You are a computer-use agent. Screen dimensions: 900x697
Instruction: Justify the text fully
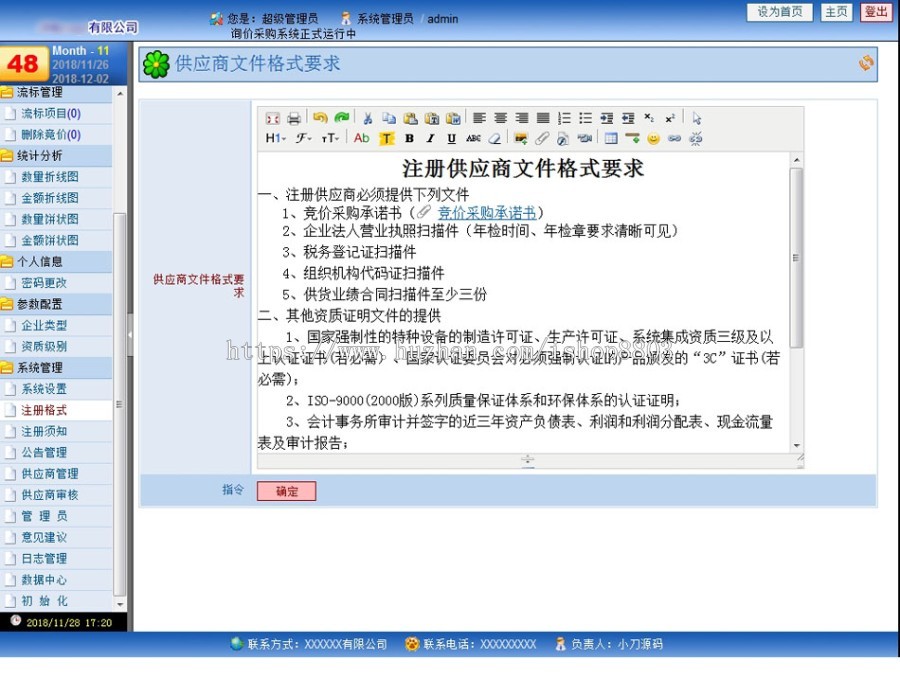pos(543,118)
